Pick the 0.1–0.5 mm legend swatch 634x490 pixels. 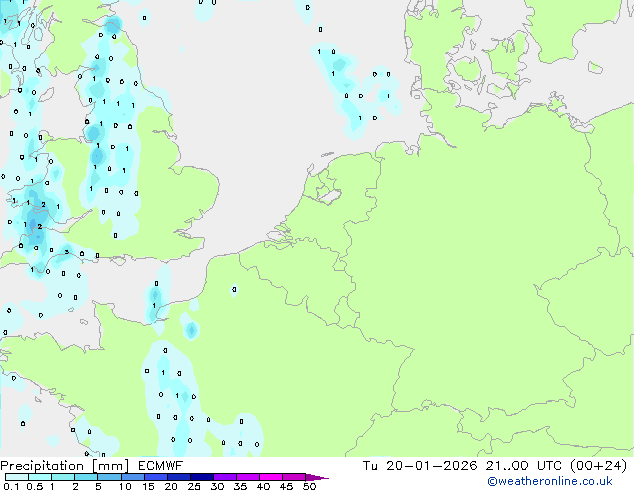17,477
